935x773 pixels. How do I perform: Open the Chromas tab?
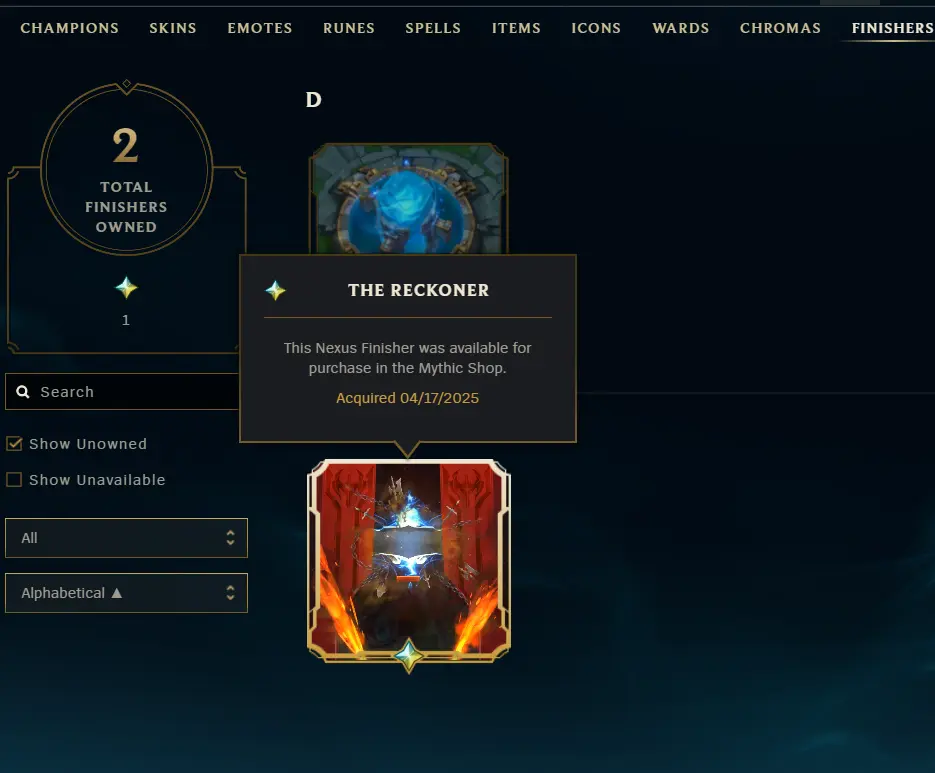[x=780, y=28]
